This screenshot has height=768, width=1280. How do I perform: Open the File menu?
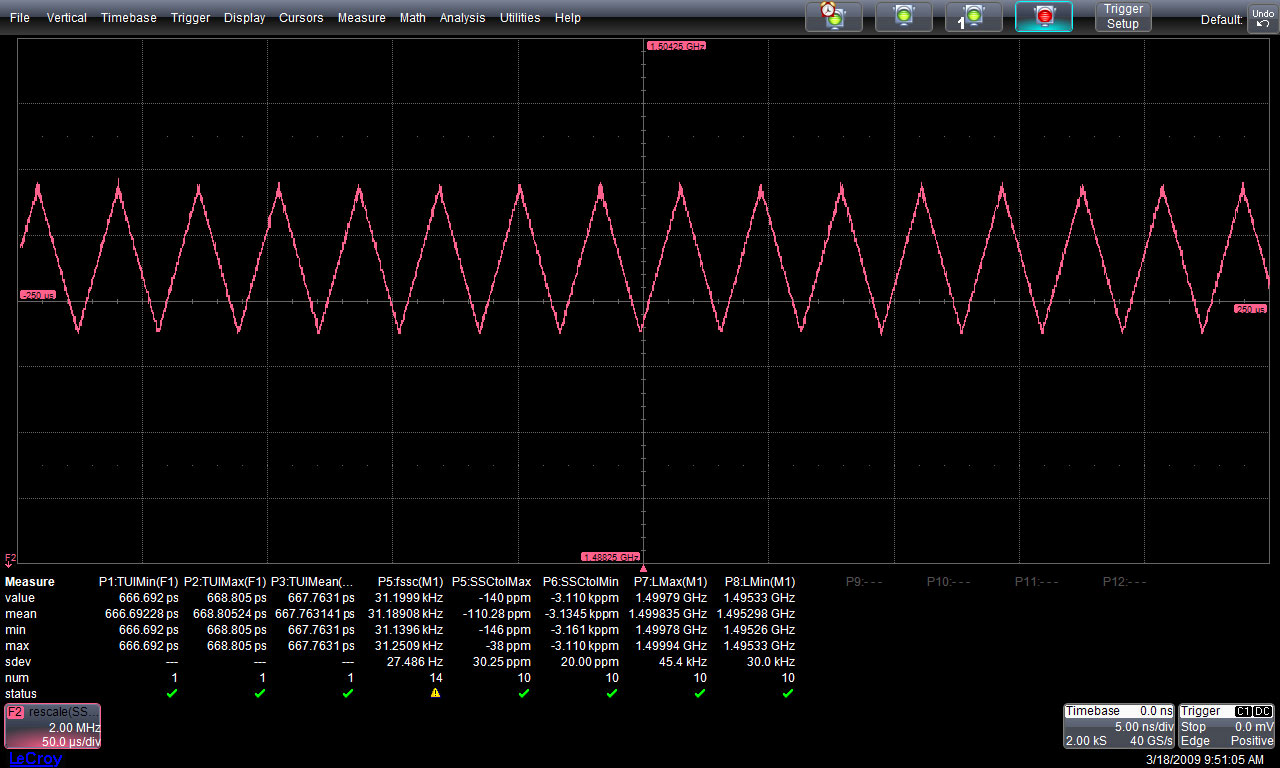click(20, 18)
